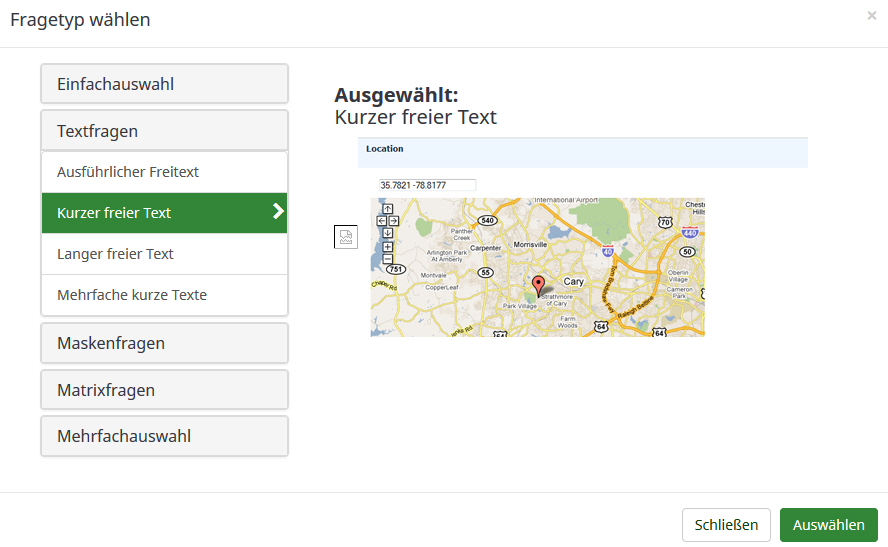Viewport: 888px width, 547px height.
Task: Select Ausführlicher Freitext question type
Action: coord(164,172)
